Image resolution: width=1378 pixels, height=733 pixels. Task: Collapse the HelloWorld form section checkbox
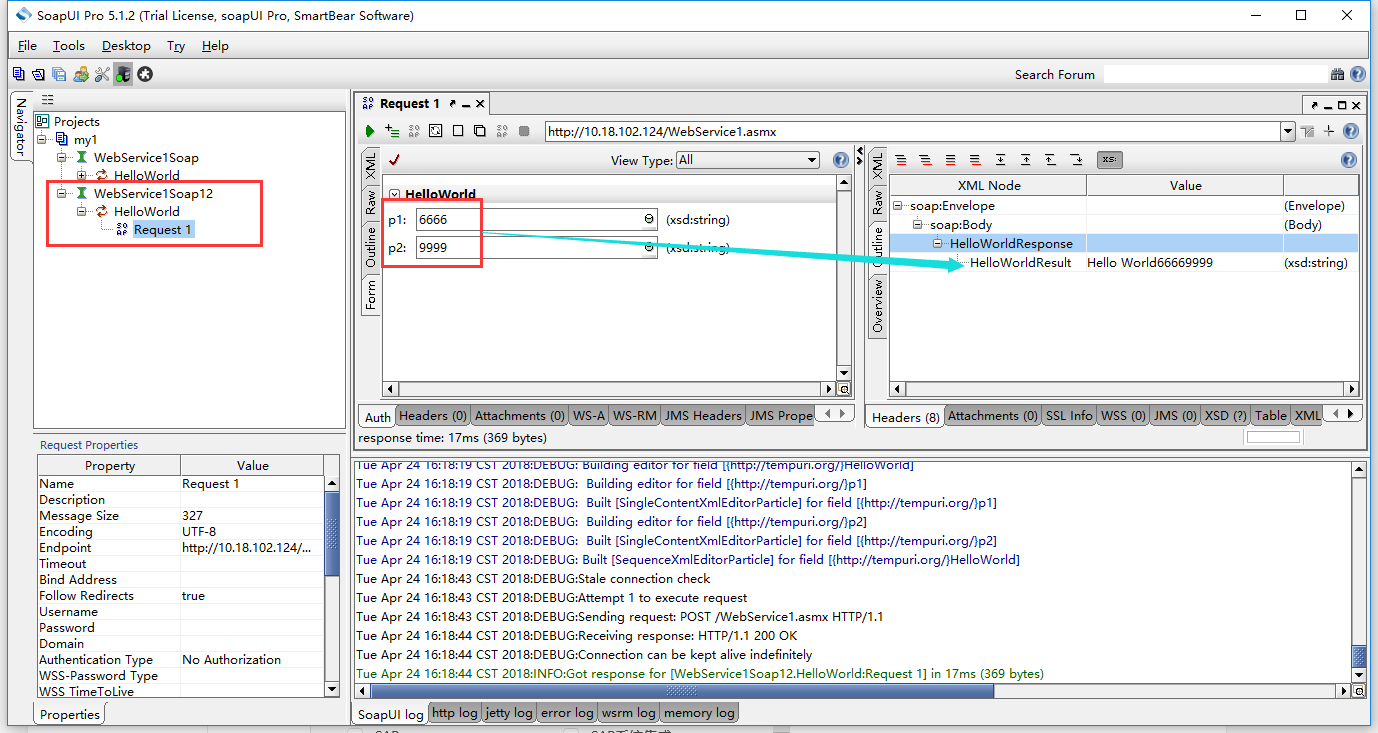click(x=394, y=195)
